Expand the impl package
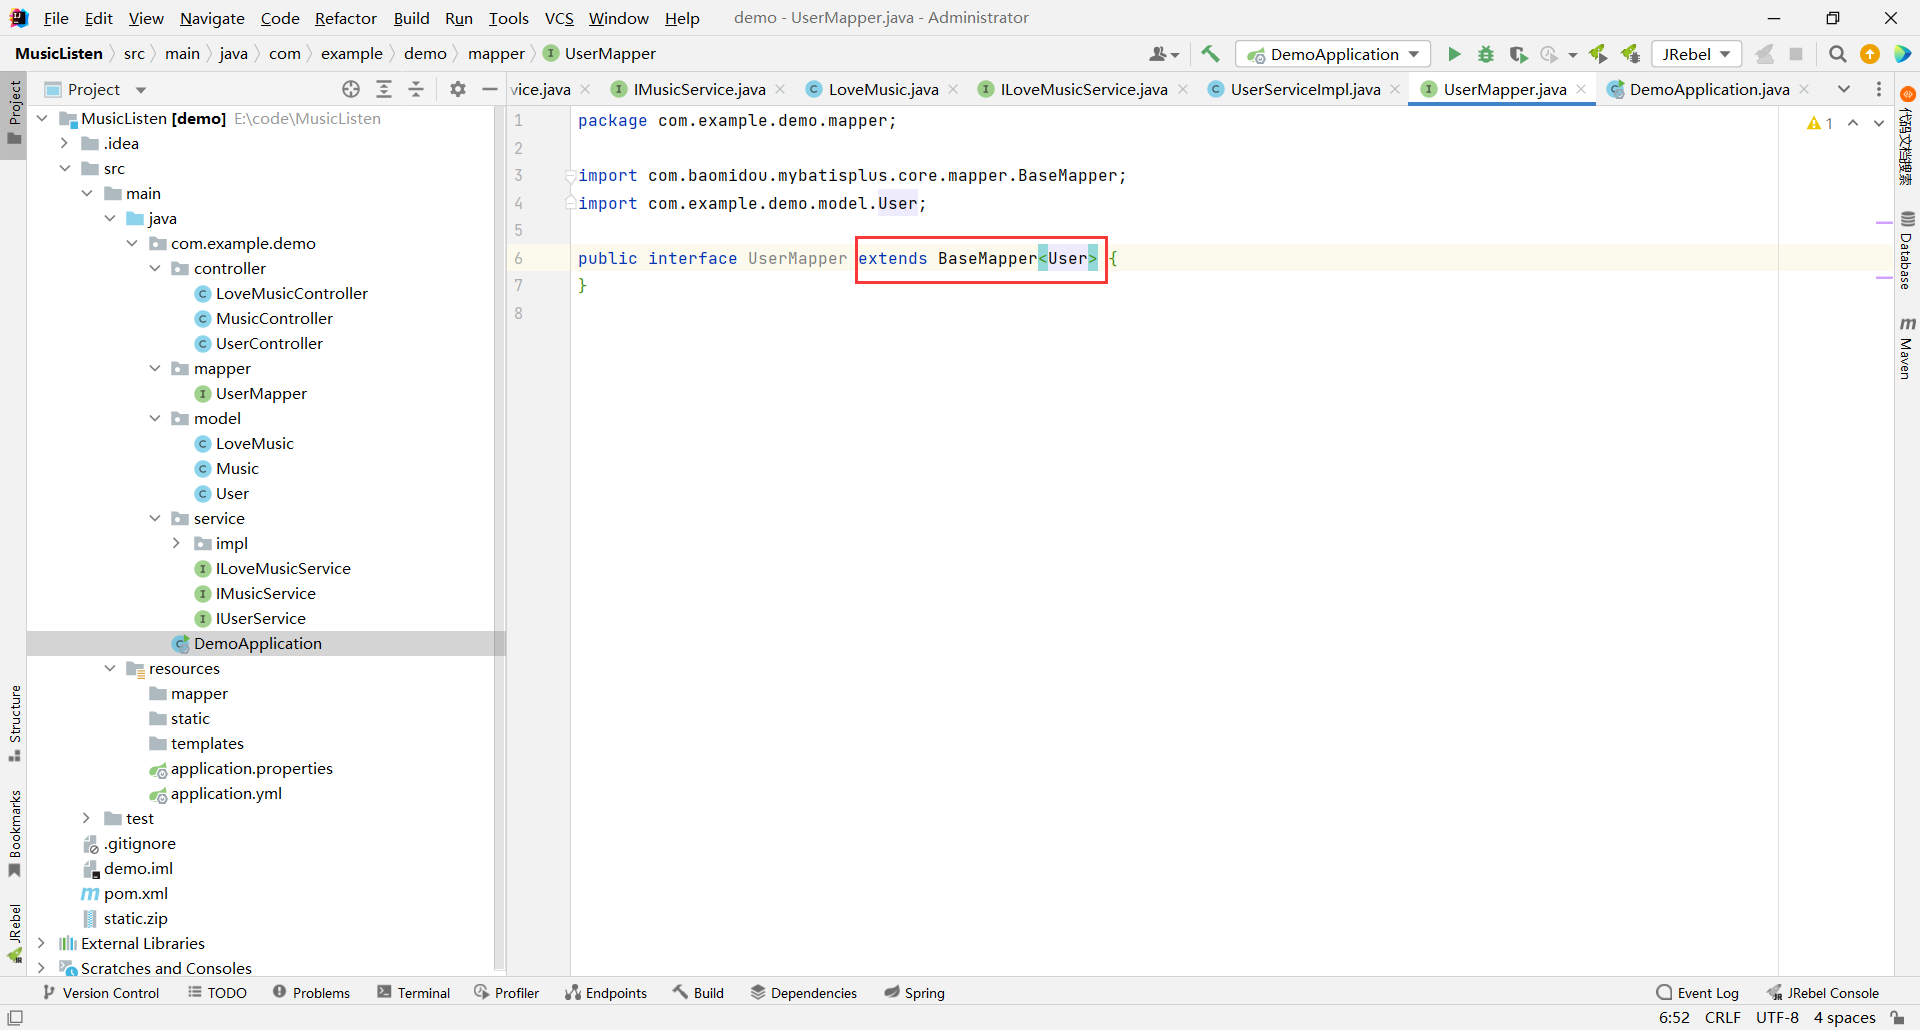Viewport: 1920px width, 1030px height. point(177,543)
